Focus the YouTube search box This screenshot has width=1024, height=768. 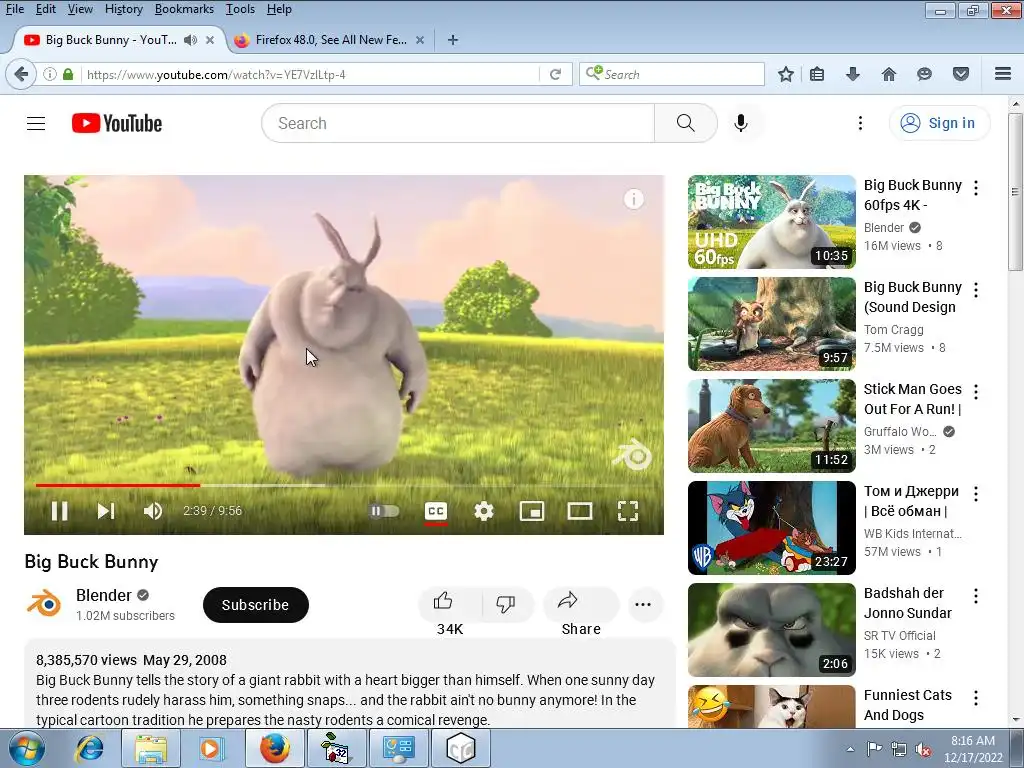pos(458,123)
